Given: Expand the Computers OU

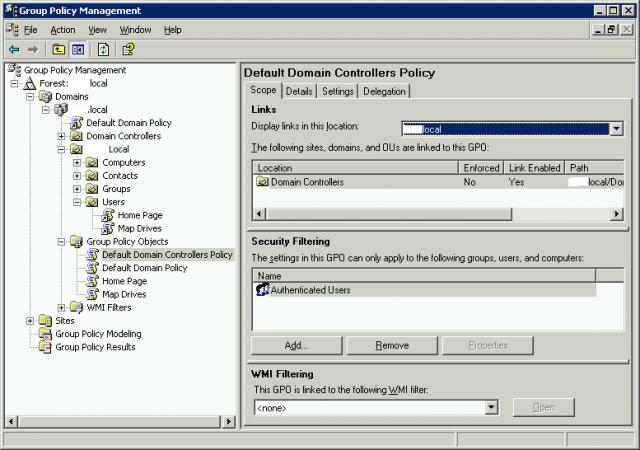Looking at the screenshot, I should tap(77, 163).
